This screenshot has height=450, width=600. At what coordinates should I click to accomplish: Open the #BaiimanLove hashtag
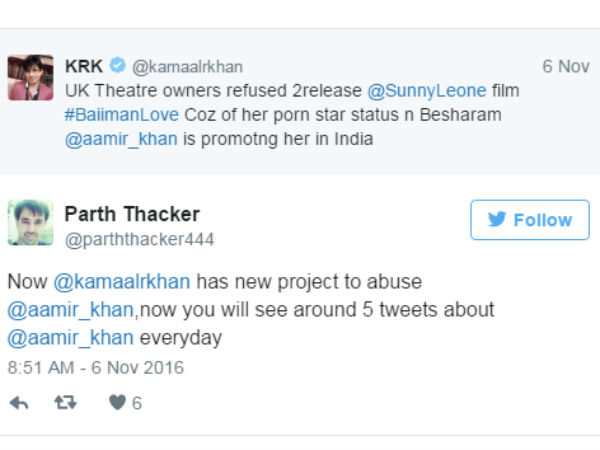click(x=122, y=115)
